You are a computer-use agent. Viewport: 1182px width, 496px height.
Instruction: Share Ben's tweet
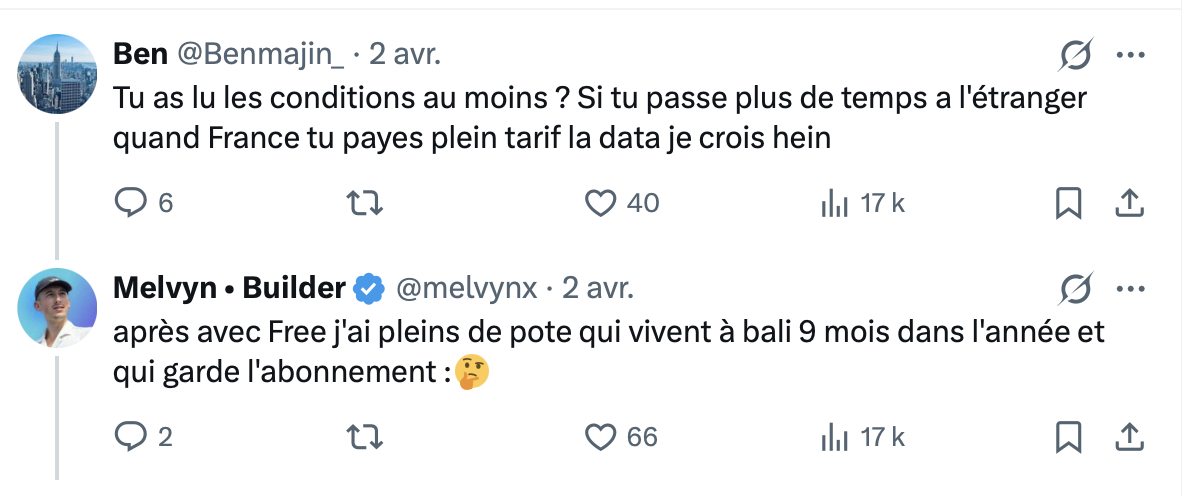tap(1129, 203)
